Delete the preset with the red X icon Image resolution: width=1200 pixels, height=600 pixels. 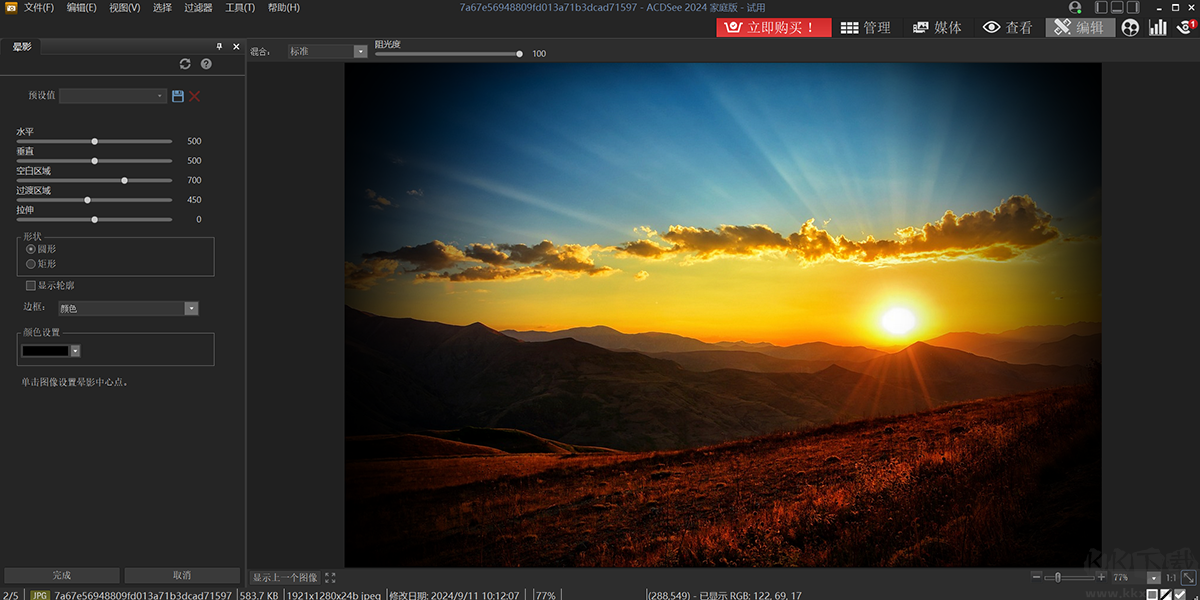coord(195,96)
